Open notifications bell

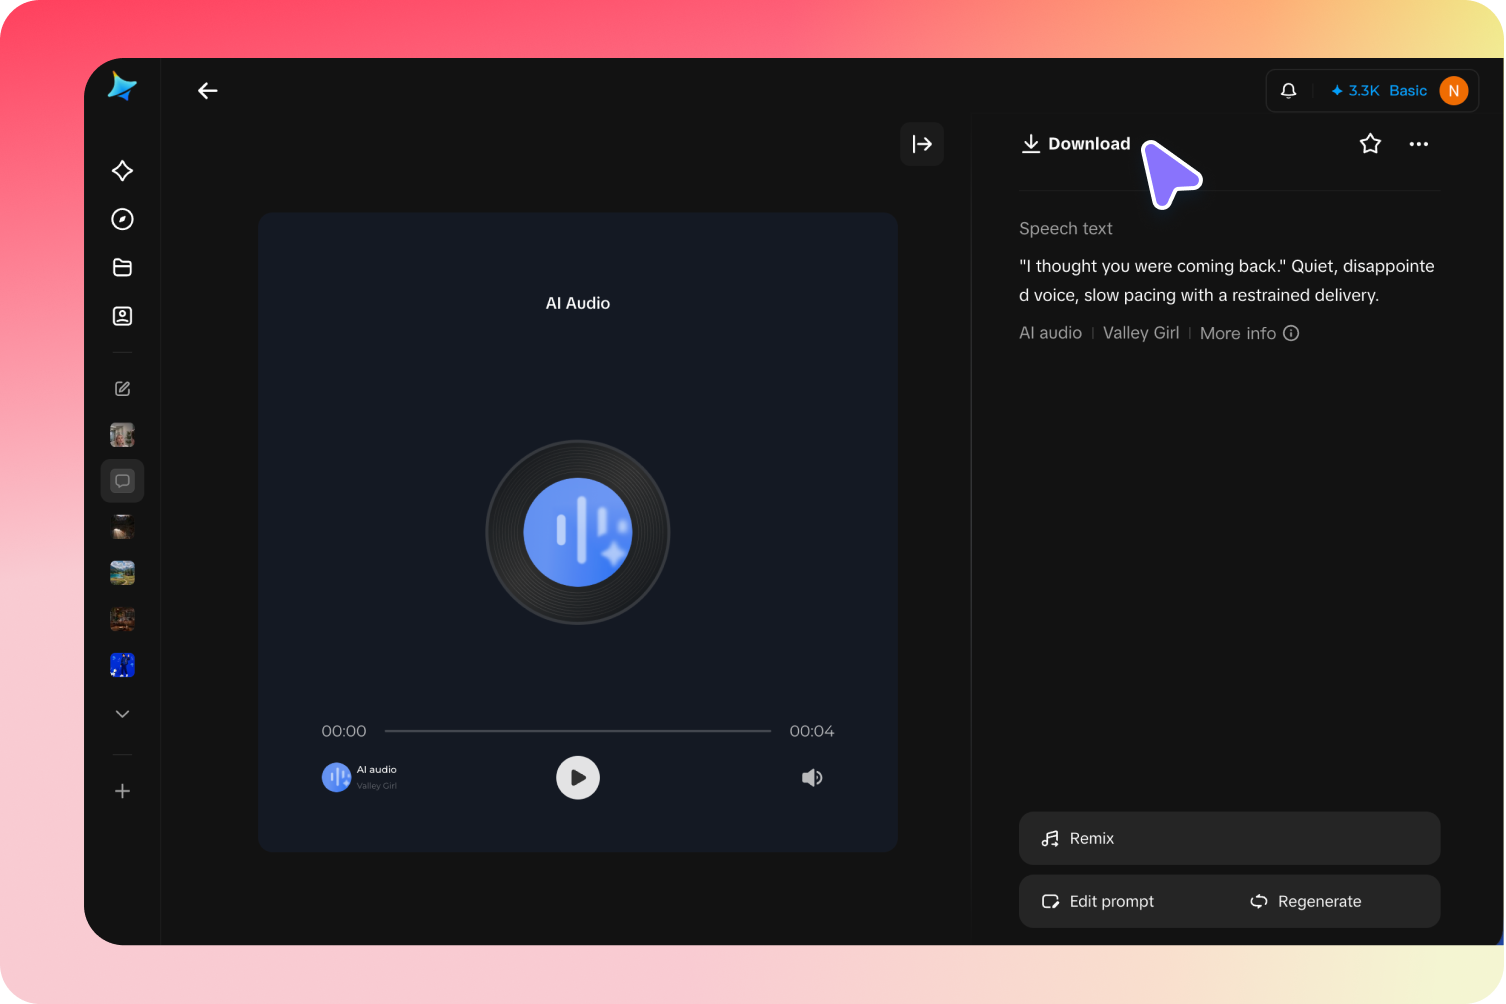pyautogui.click(x=1289, y=91)
